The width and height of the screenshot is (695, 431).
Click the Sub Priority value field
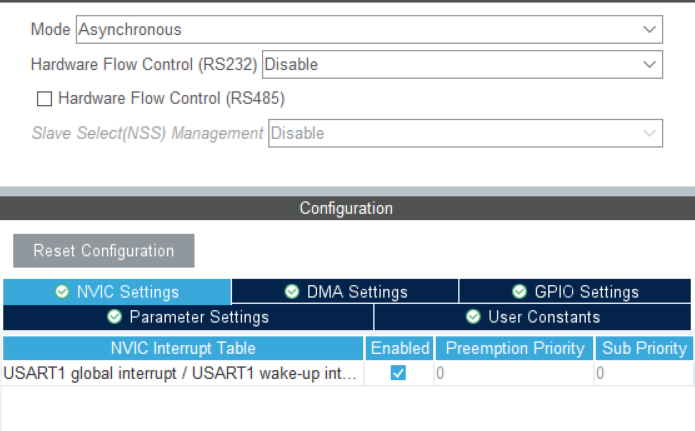[x=643, y=373]
